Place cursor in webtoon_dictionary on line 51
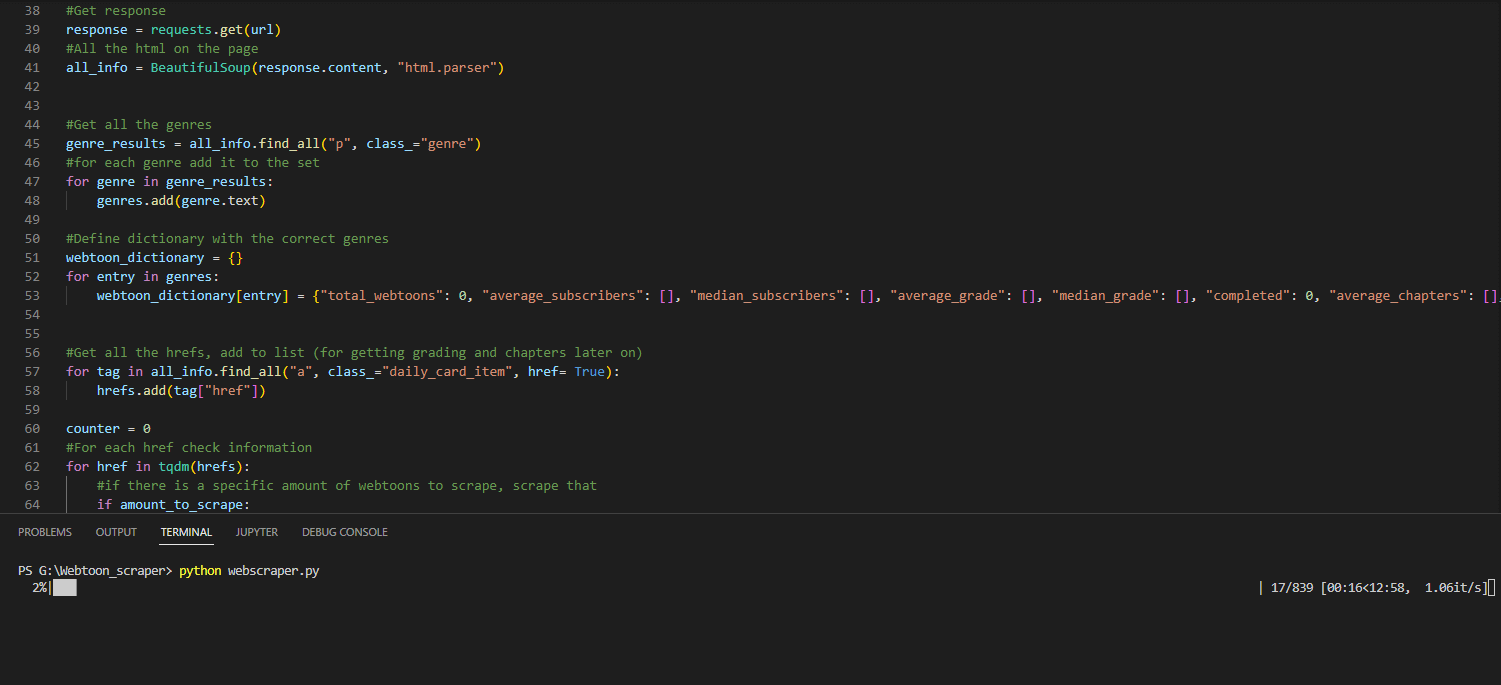 134,257
